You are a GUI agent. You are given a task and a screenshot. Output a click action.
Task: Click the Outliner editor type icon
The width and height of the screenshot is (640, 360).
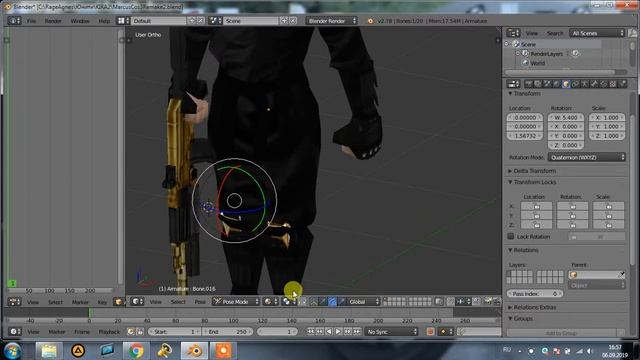(x=513, y=33)
